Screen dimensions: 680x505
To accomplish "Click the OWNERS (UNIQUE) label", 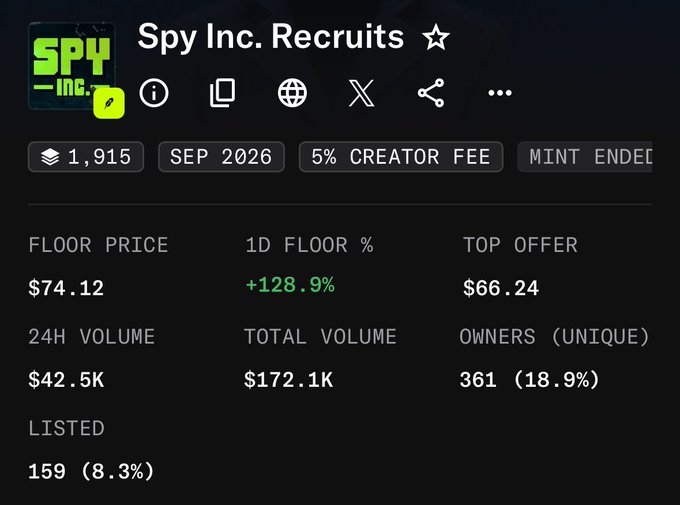I will tap(554, 337).
